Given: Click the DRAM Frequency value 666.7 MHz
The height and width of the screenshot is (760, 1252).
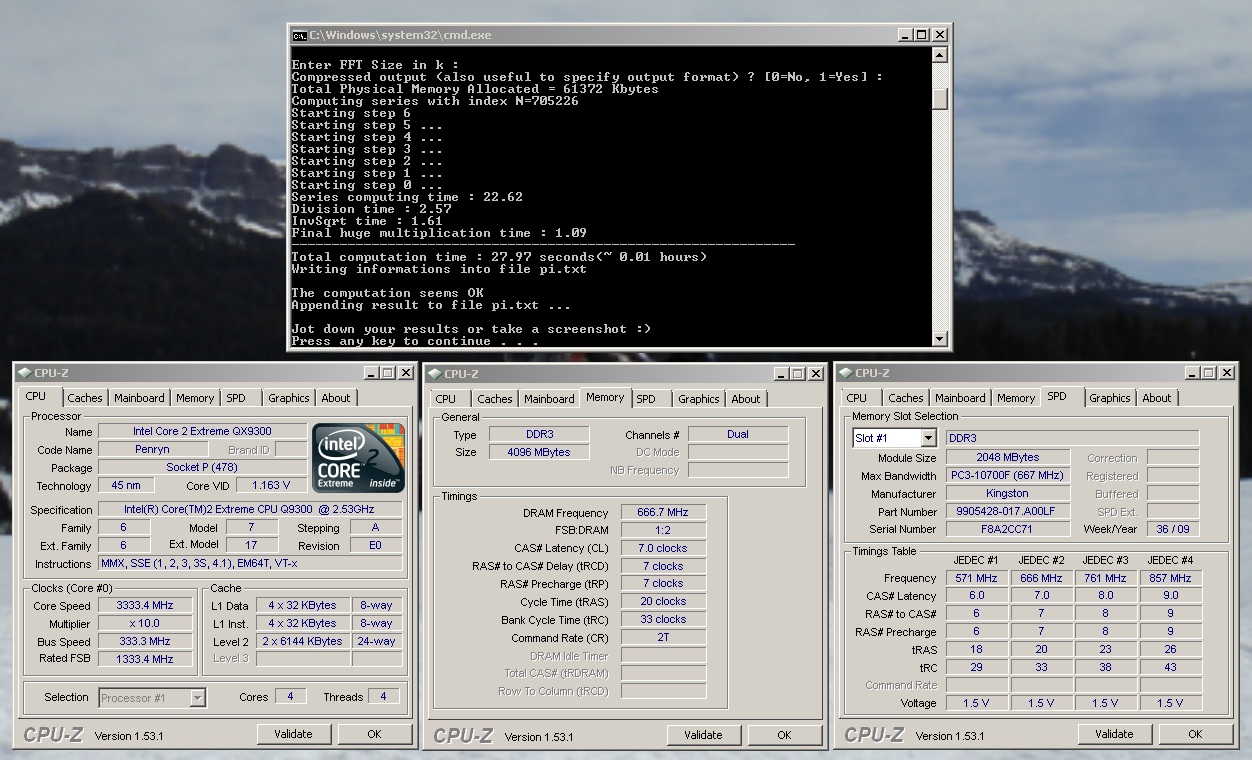Looking at the screenshot, I should pos(664,513).
